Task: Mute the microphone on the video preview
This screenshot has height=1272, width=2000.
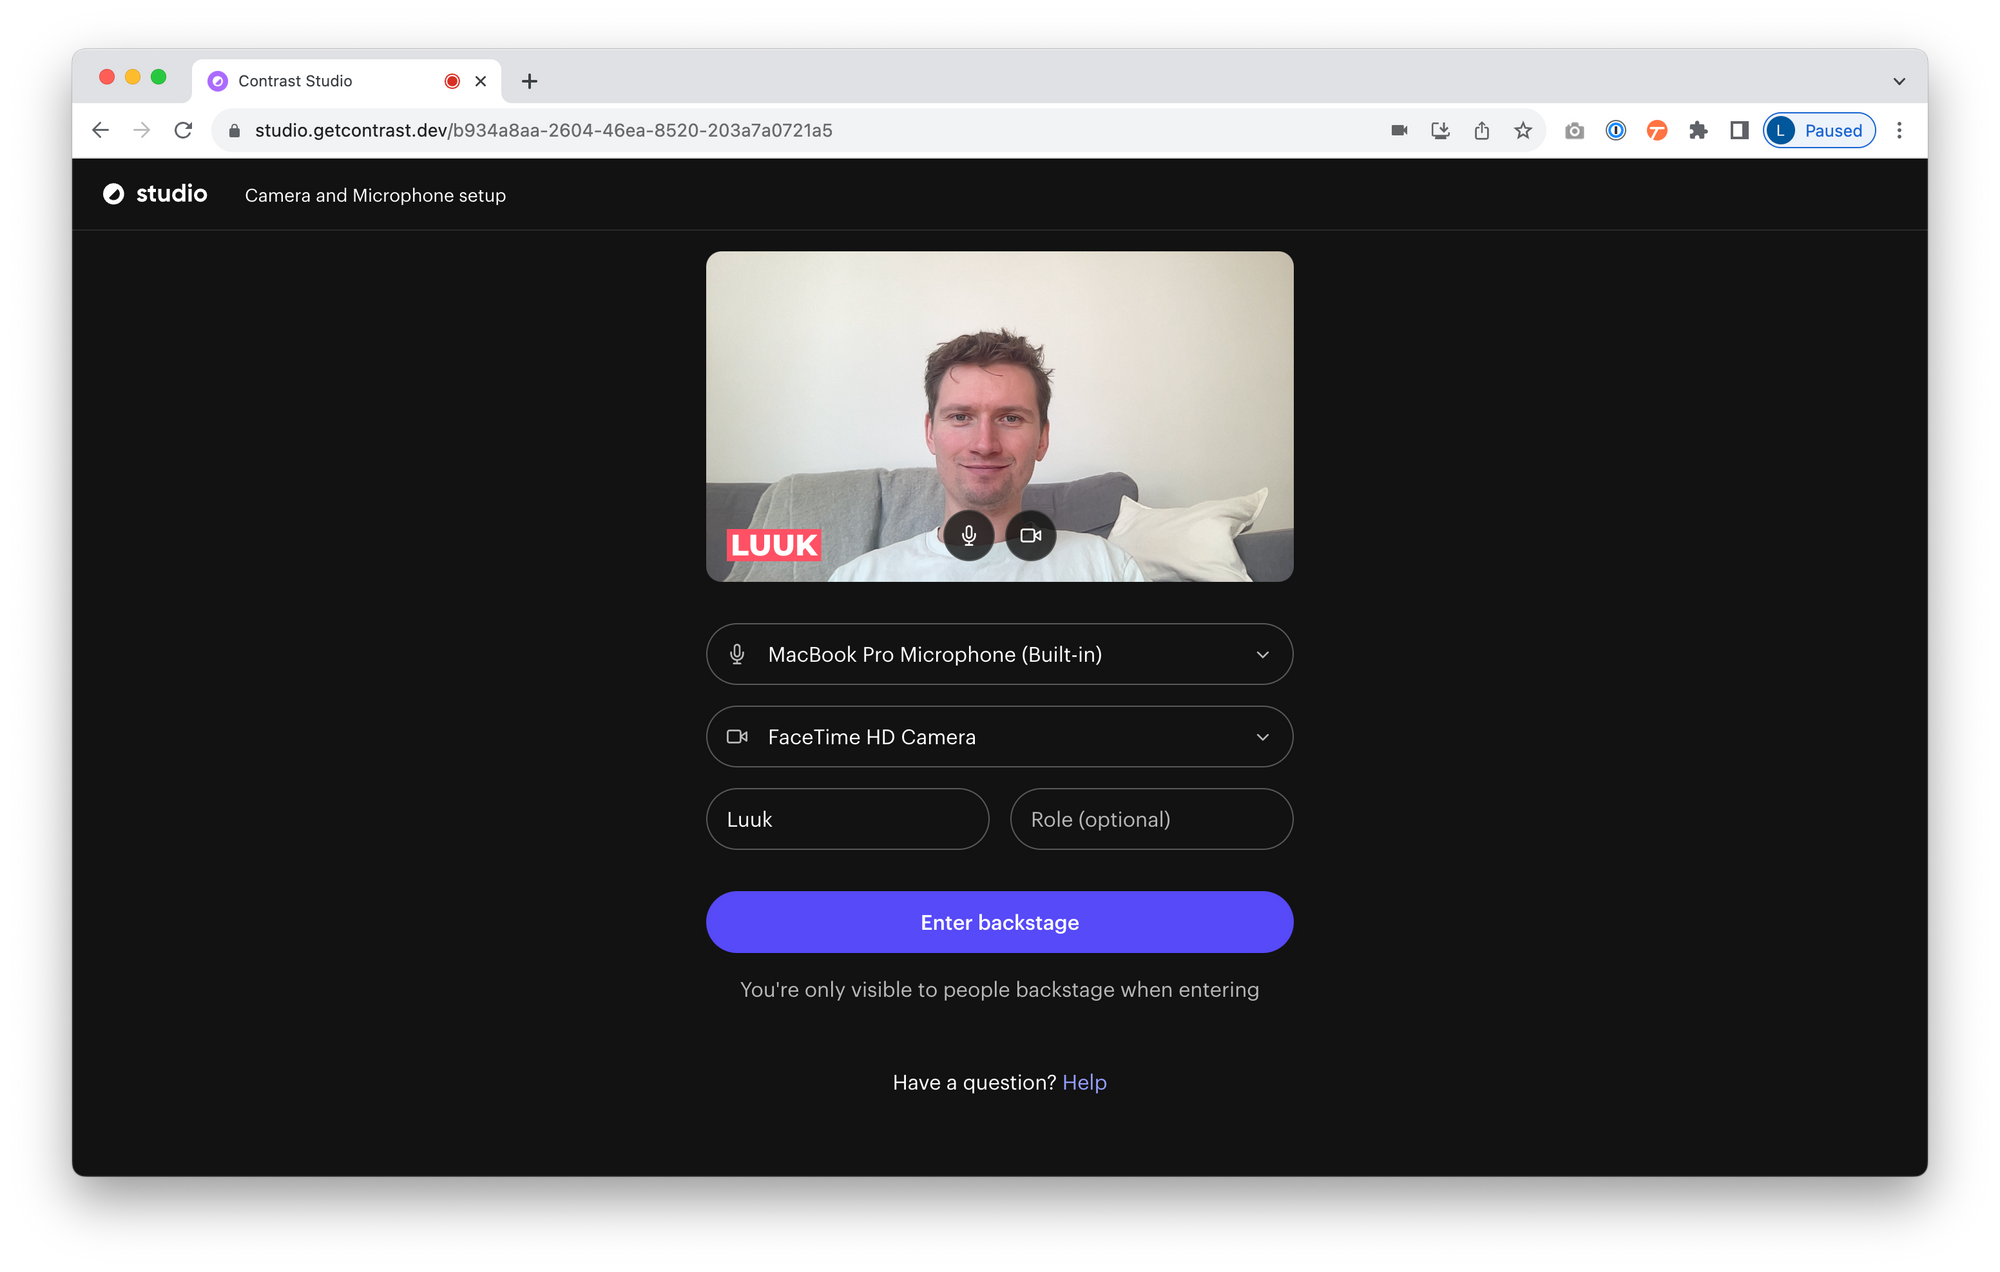Action: click(x=968, y=535)
